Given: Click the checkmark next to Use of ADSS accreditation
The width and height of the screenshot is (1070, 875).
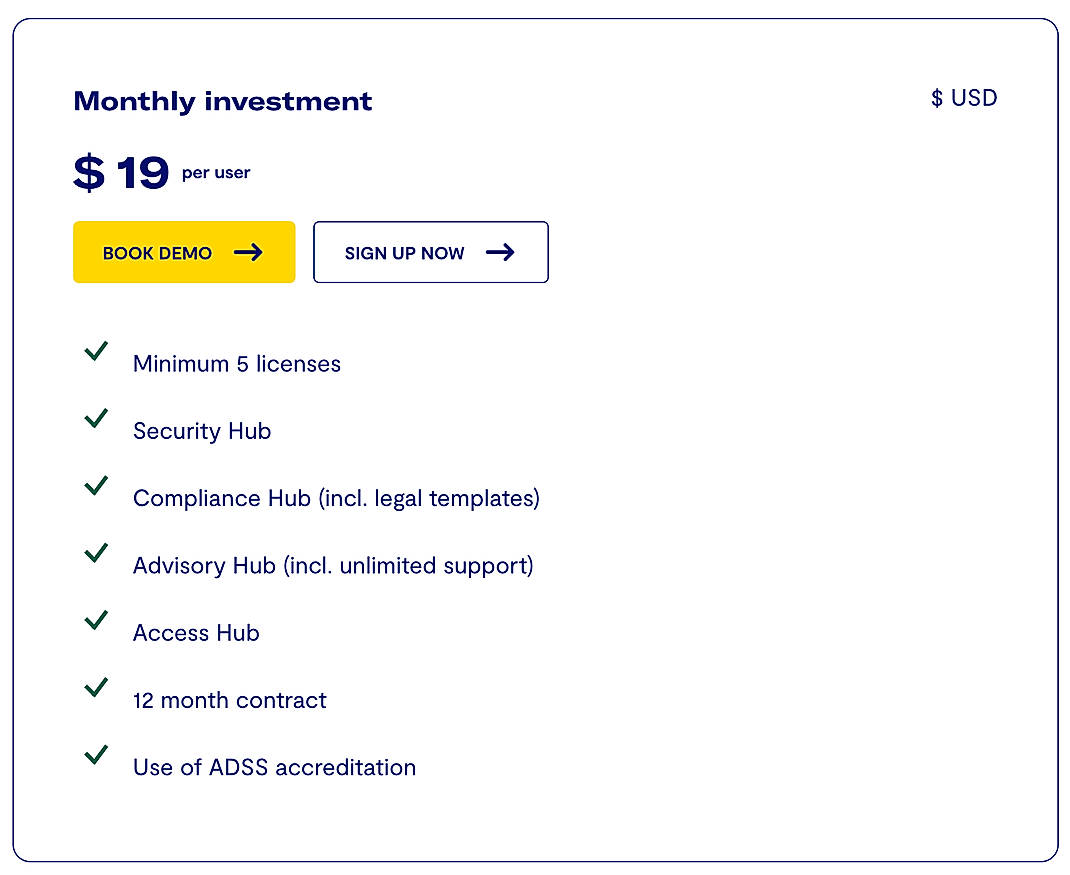Looking at the screenshot, I should tap(96, 755).
